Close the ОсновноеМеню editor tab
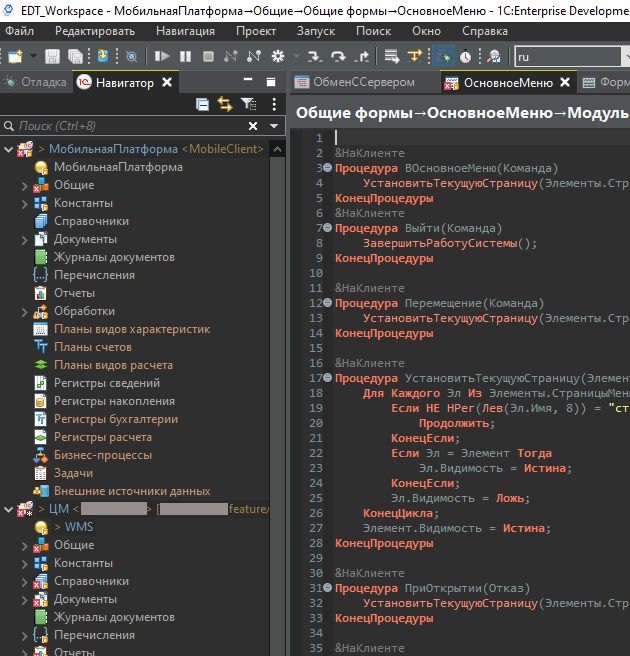This screenshot has width=630, height=656. tap(565, 83)
